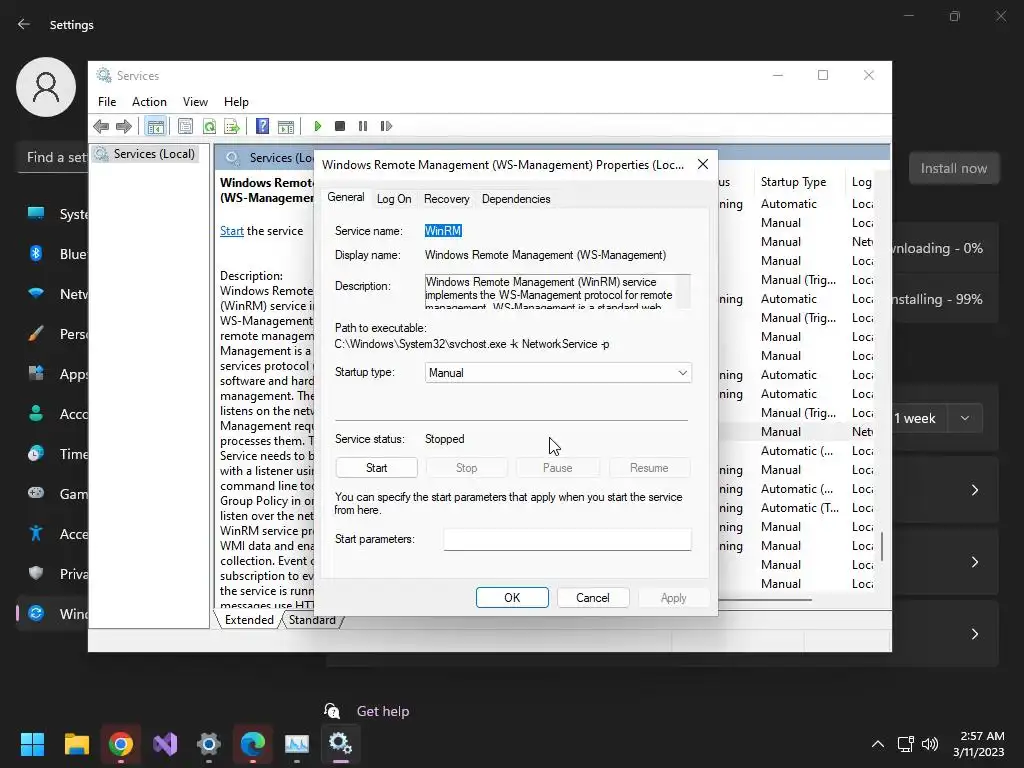
Task: Click the Services gears taskbar icon
Action: click(340, 743)
